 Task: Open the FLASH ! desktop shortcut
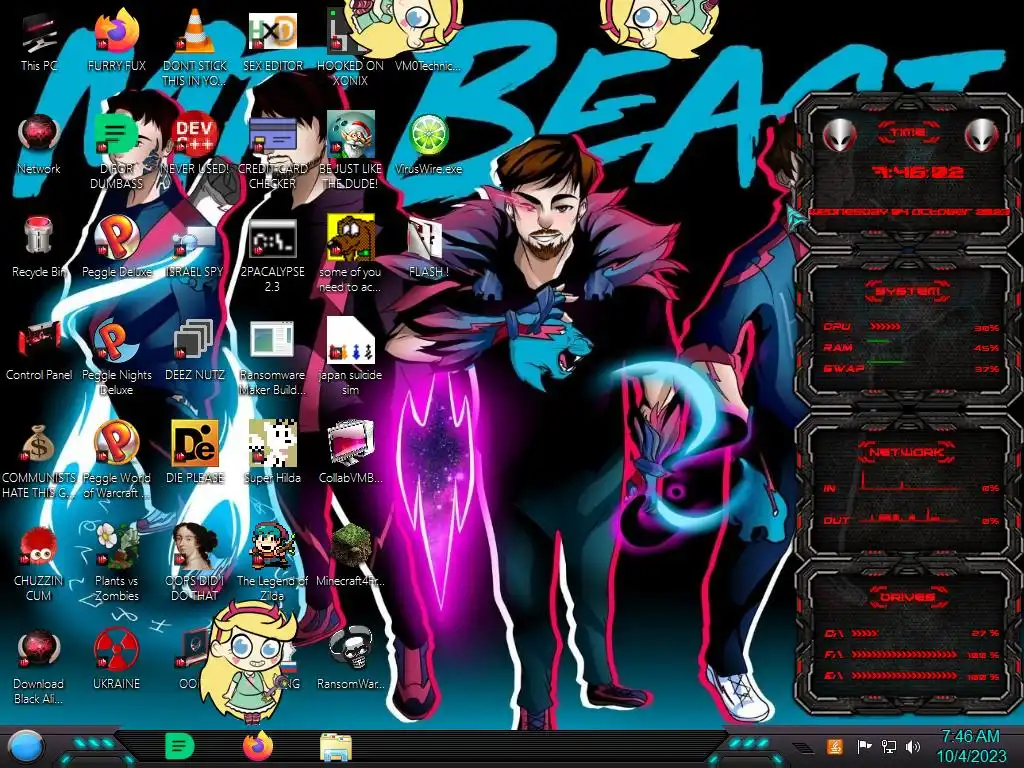pyautogui.click(x=425, y=239)
